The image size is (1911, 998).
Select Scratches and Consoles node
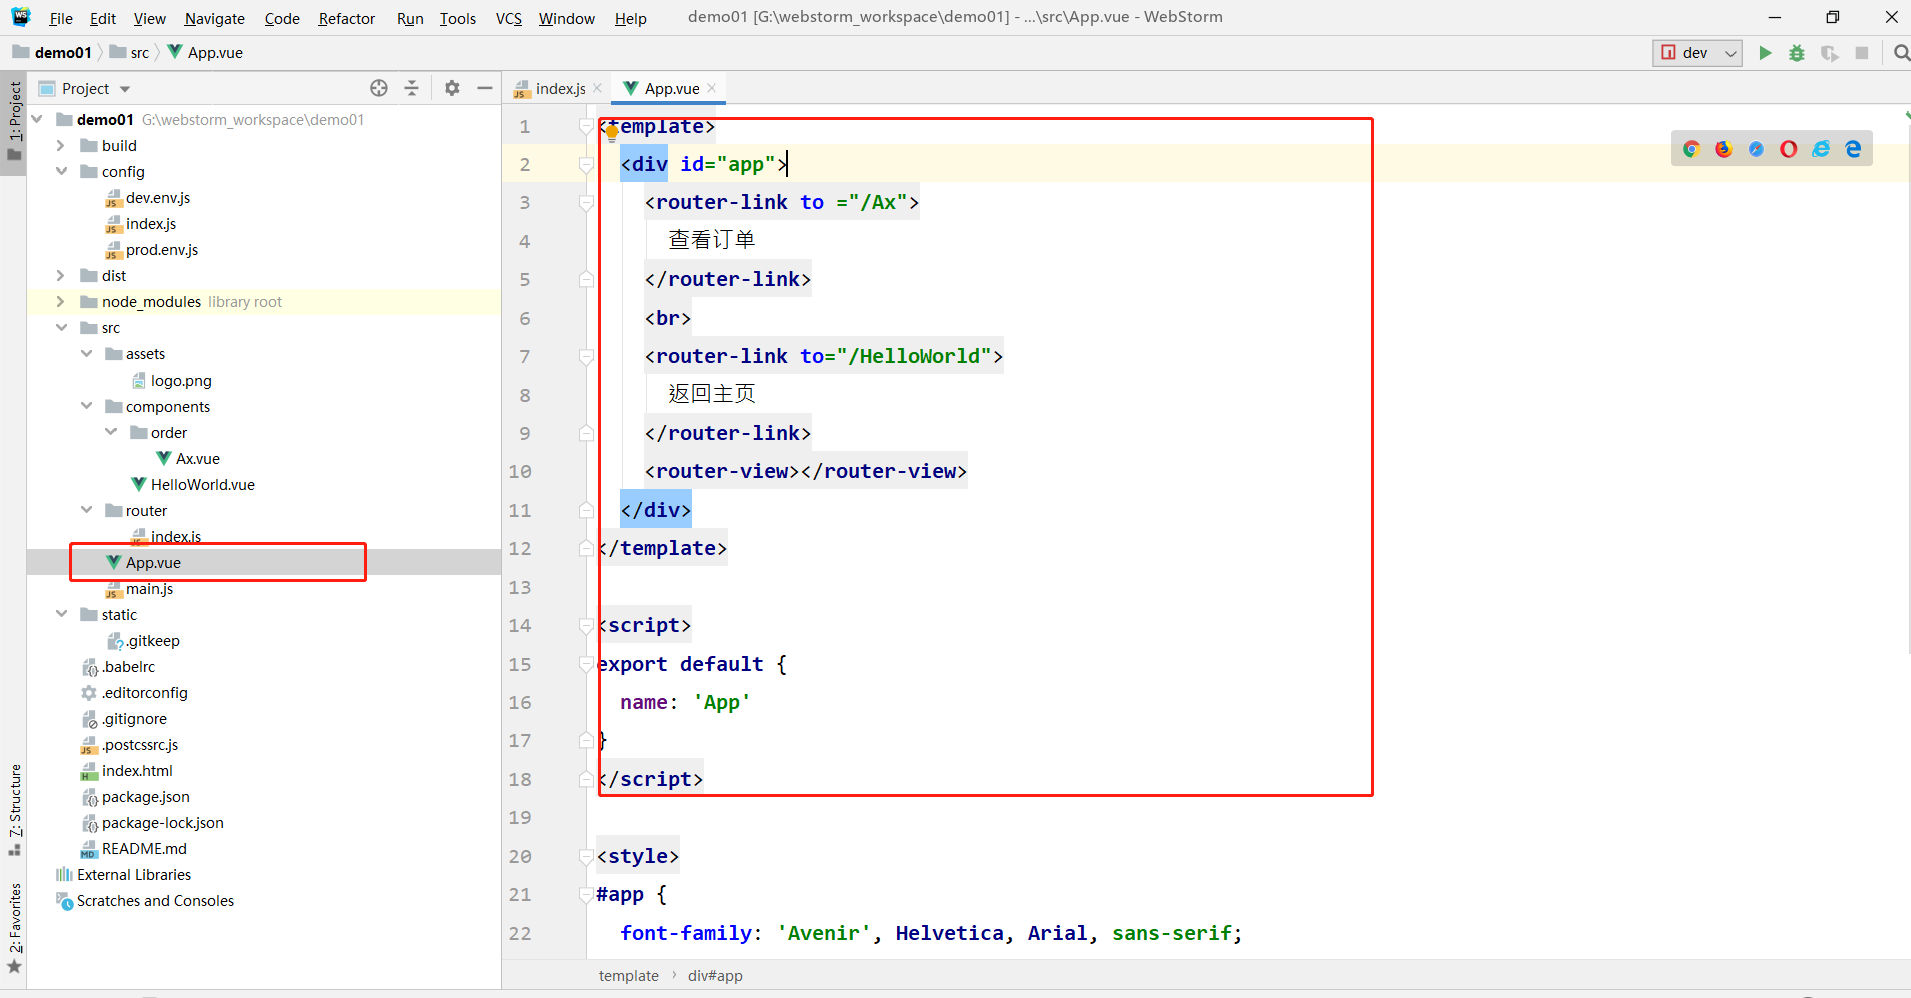[155, 900]
